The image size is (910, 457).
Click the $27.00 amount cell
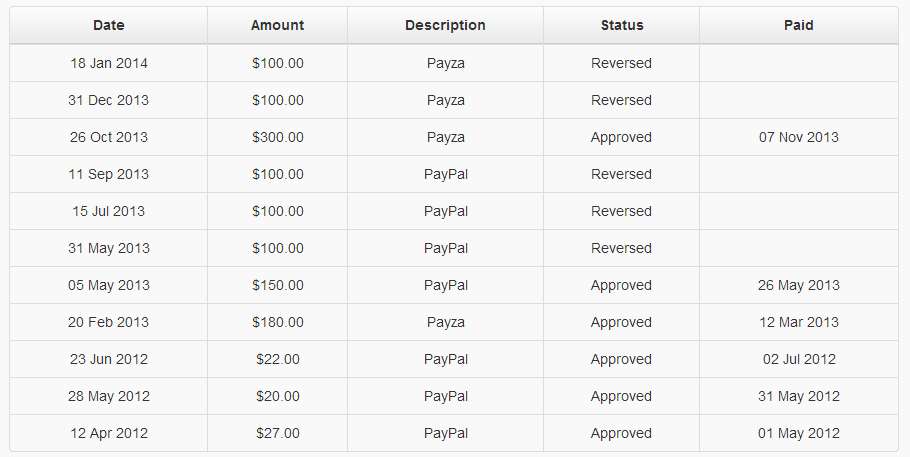click(278, 433)
